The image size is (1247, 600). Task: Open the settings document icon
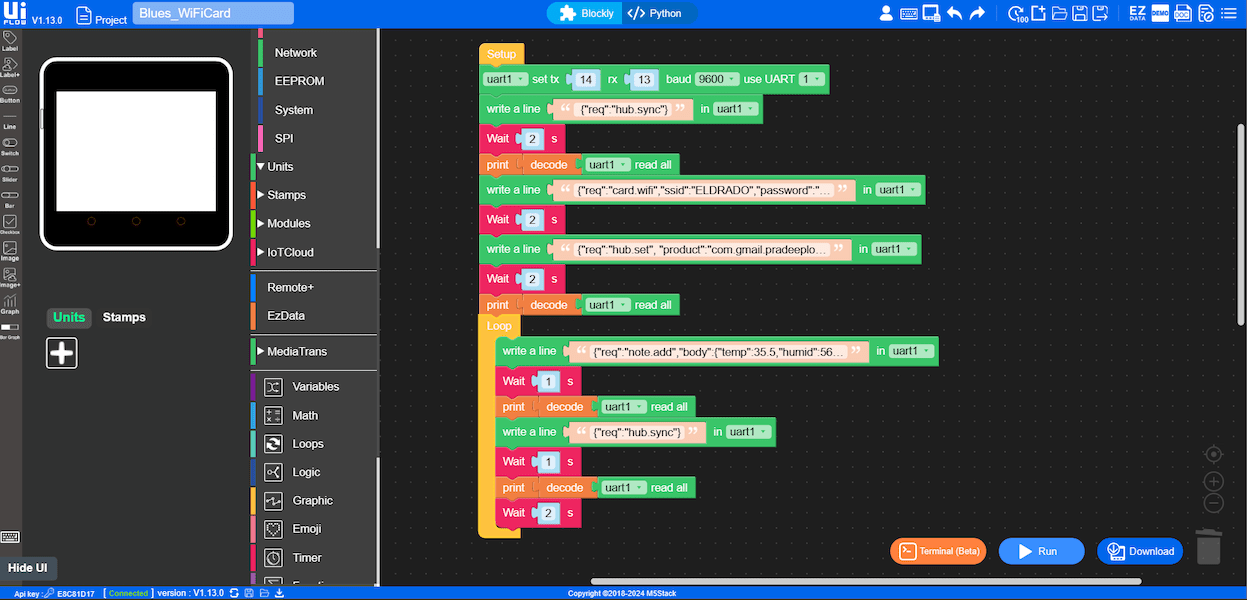[1205, 14]
